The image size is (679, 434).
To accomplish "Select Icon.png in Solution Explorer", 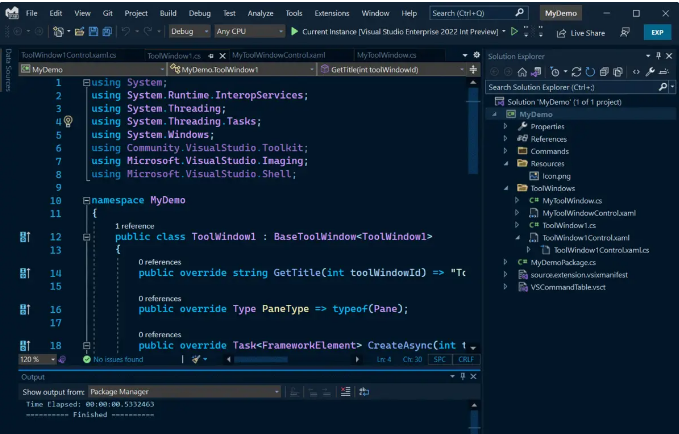I will click(x=556, y=176).
